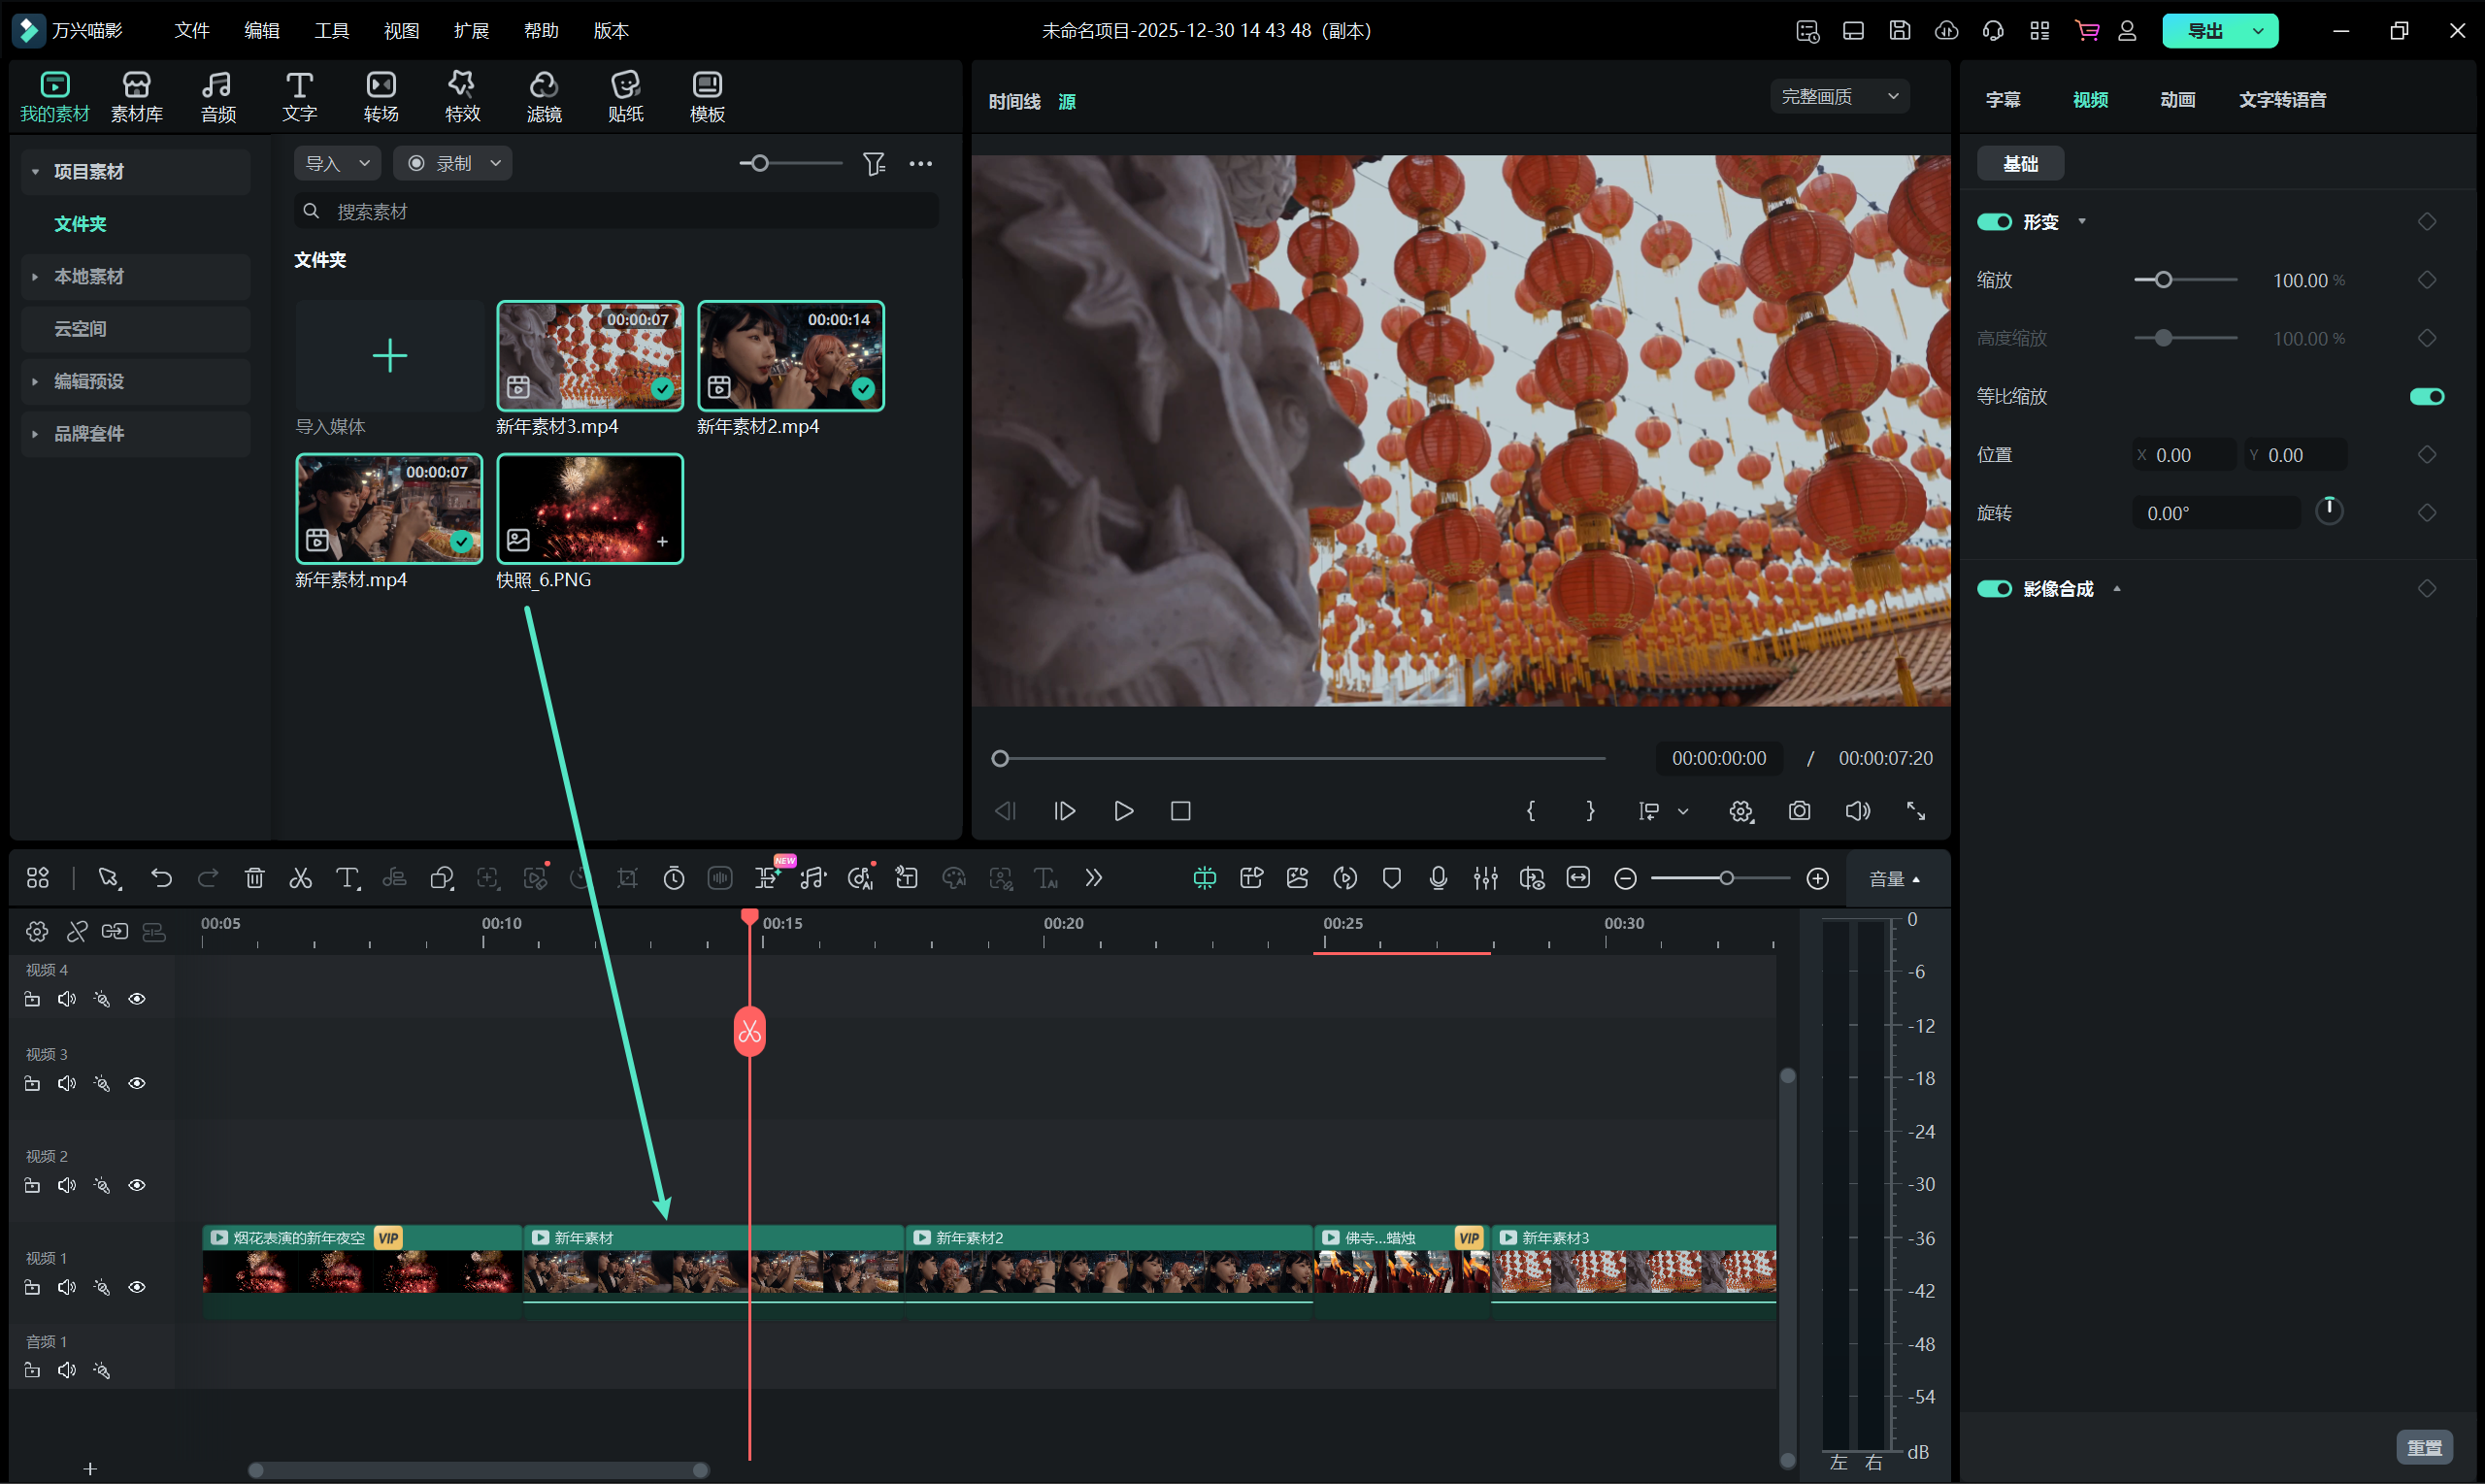Click the 重置 reset button
The height and width of the screenshot is (1484, 2485).
(x=2423, y=1447)
